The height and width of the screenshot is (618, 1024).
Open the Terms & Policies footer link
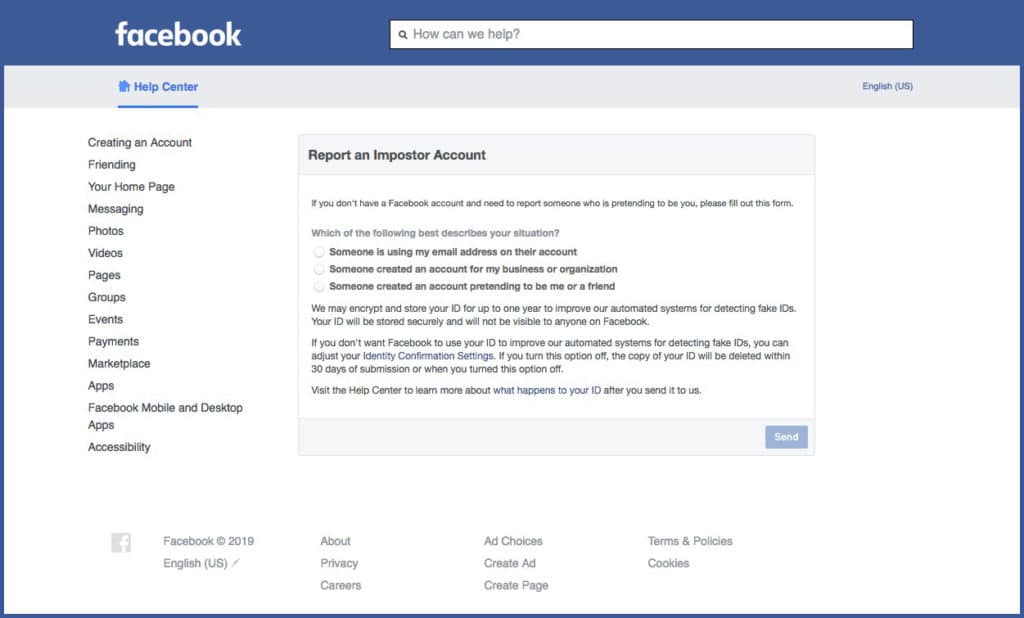(690, 541)
